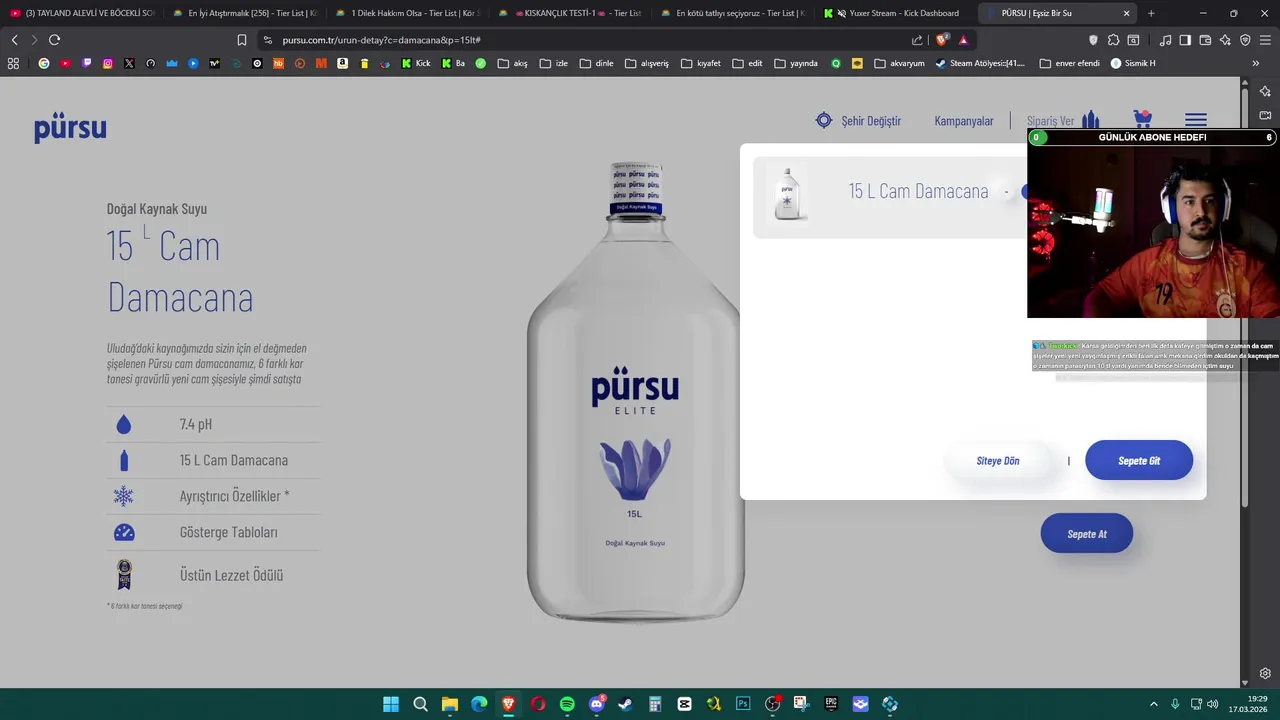Viewport: 1280px width, 720px height.
Task: Click the Şehir Değiştir link
Action: (x=871, y=121)
